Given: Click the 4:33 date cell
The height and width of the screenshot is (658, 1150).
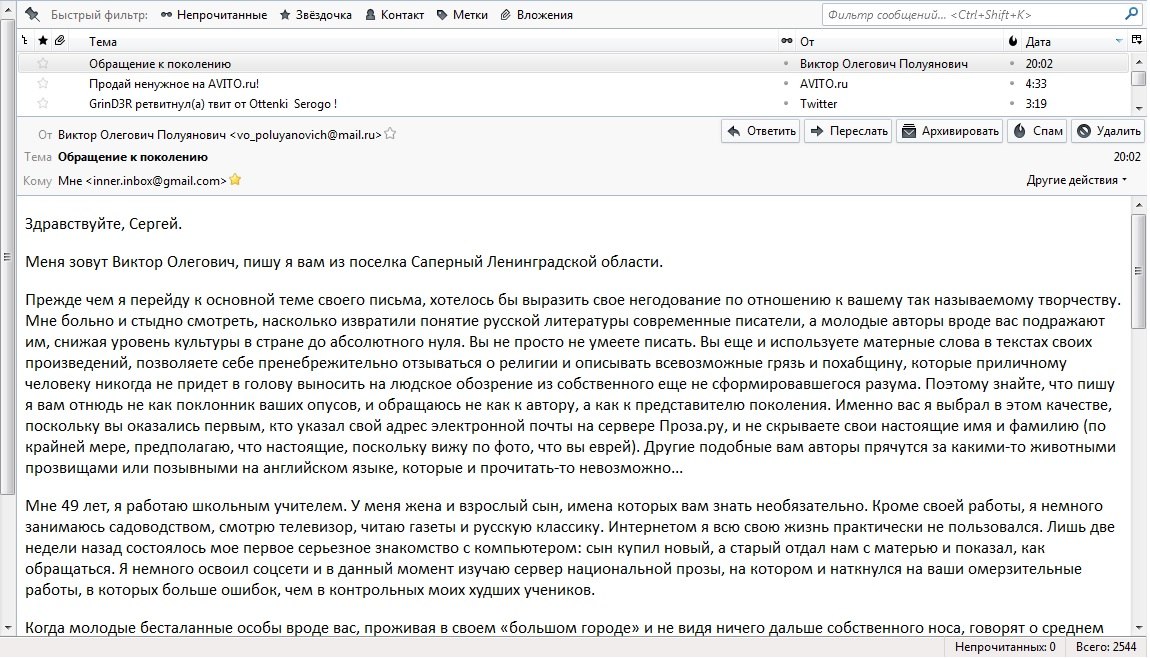Looking at the screenshot, I should tap(1036, 84).
